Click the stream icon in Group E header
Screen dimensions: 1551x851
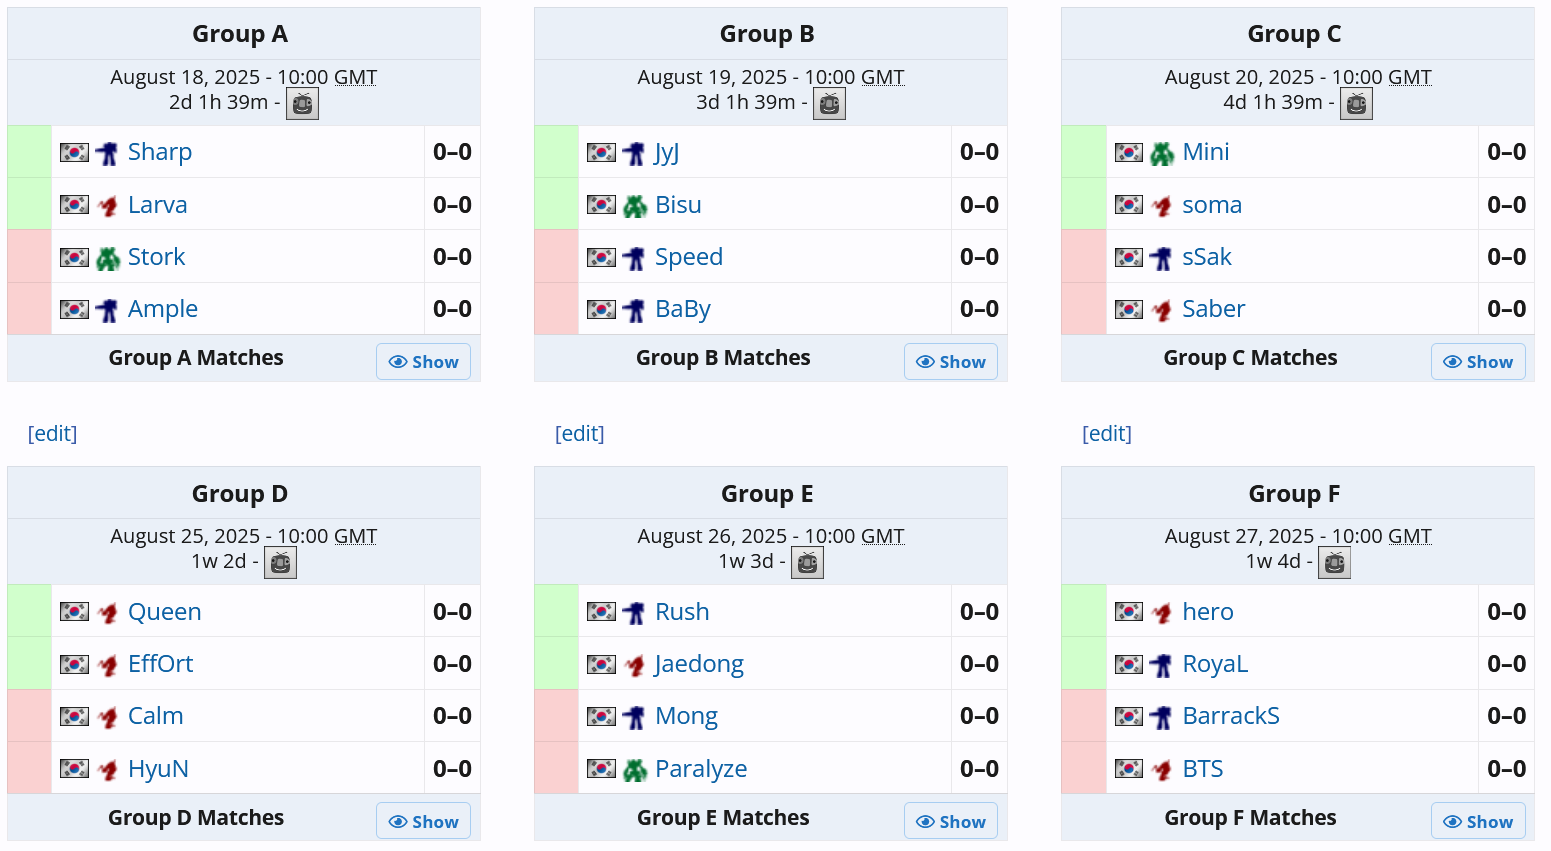pyautogui.click(x=807, y=562)
